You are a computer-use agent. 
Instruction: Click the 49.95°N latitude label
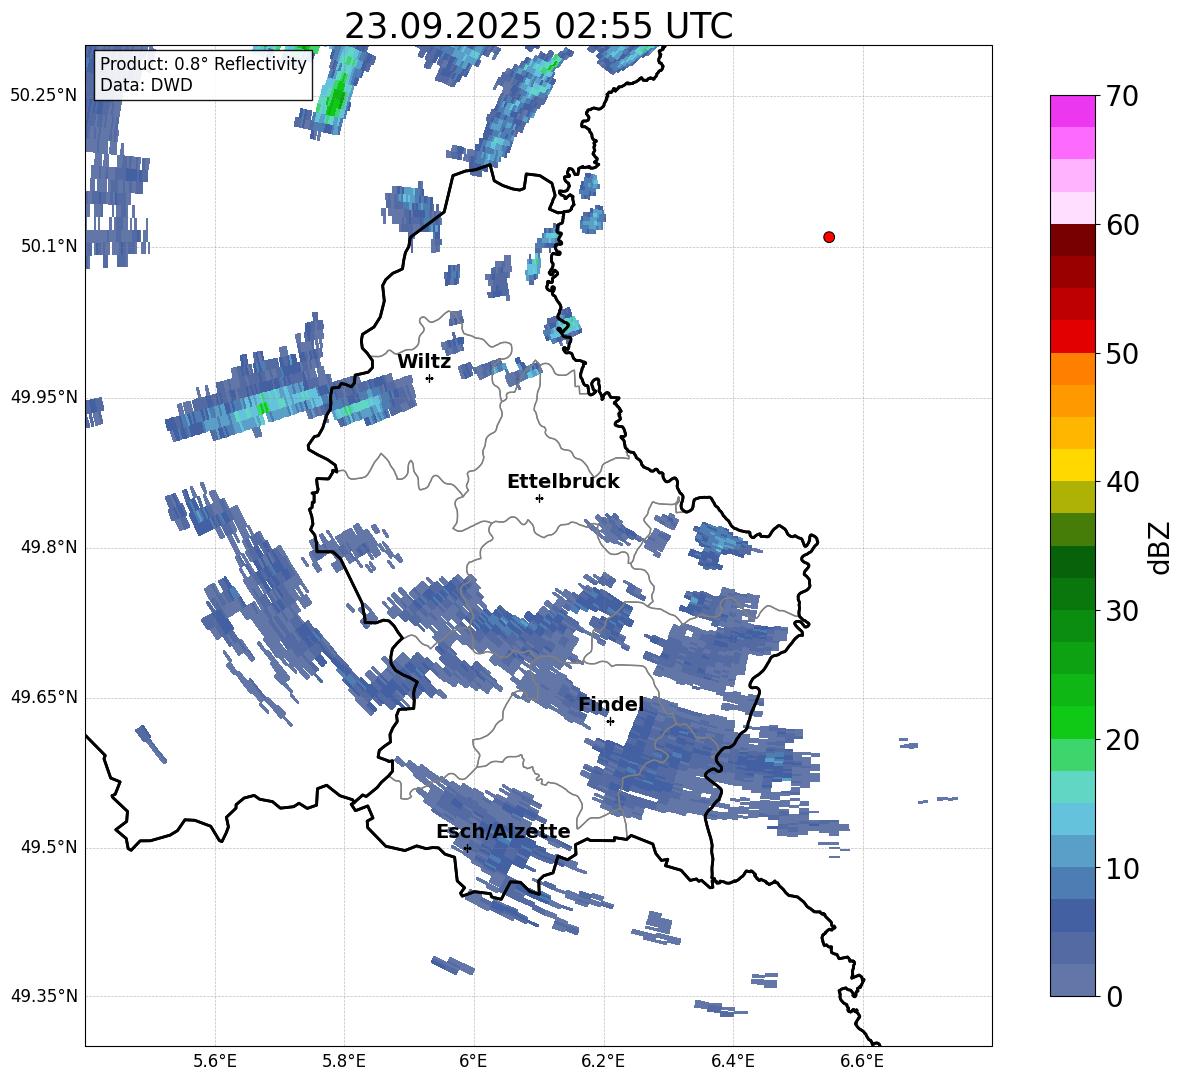[x=44, y=397]
